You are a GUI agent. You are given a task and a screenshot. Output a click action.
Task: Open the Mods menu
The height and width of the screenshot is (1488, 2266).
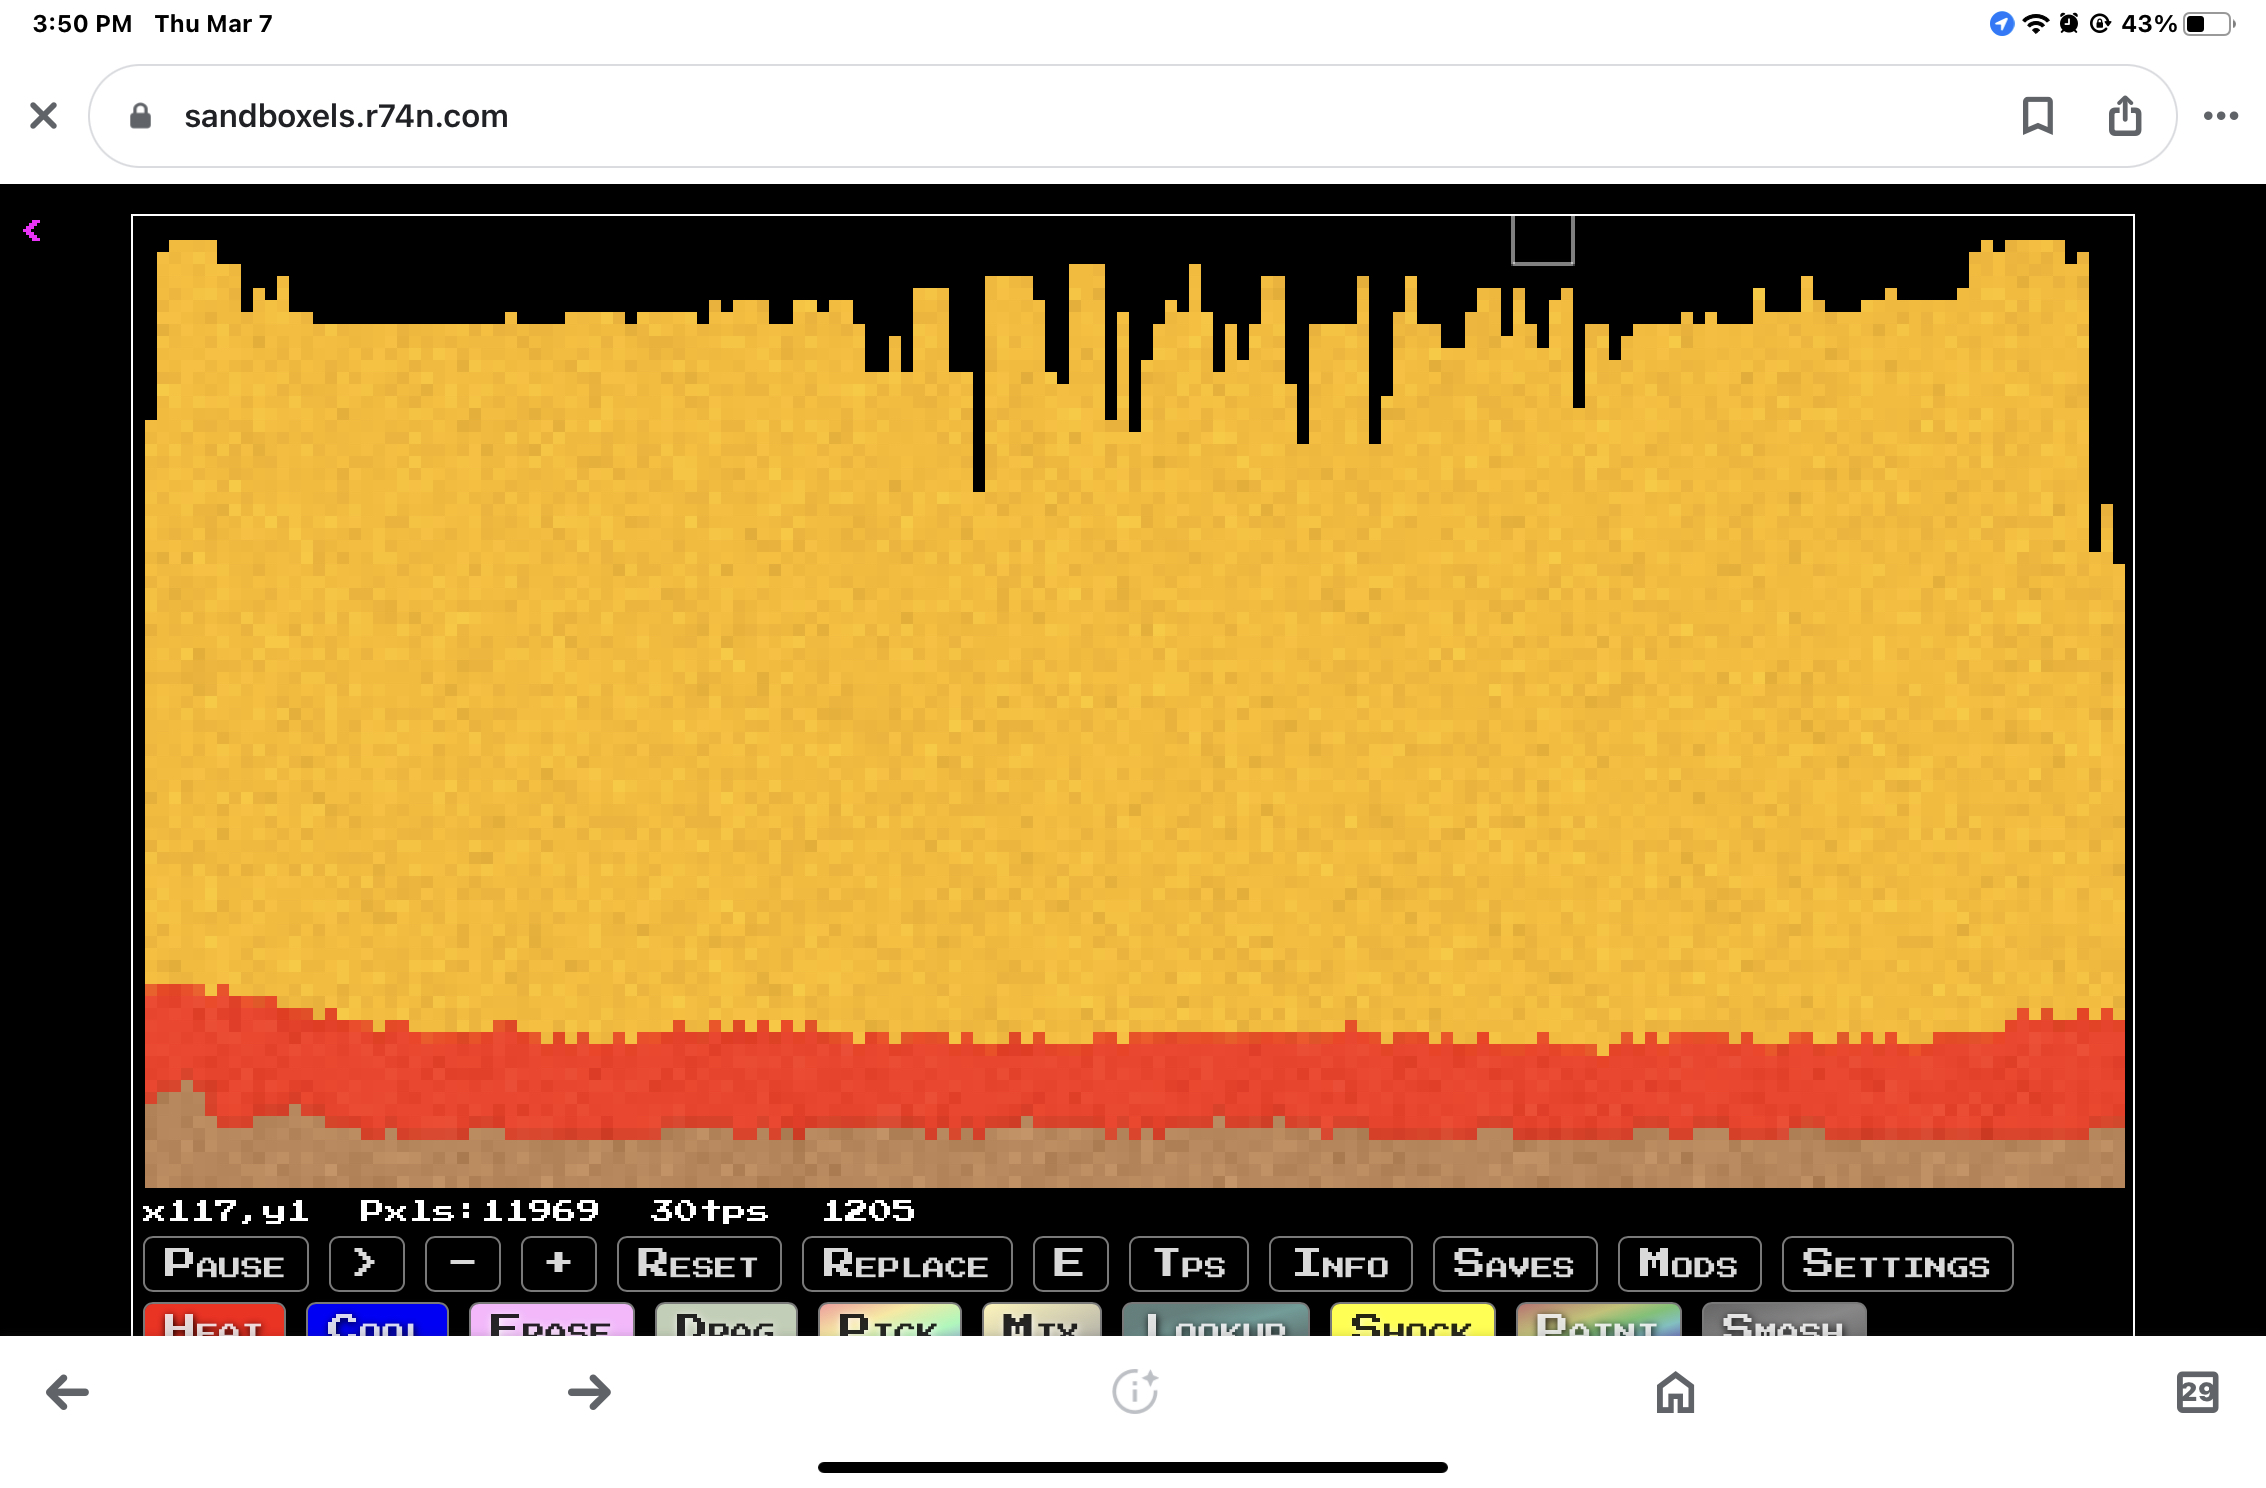1688,1264
